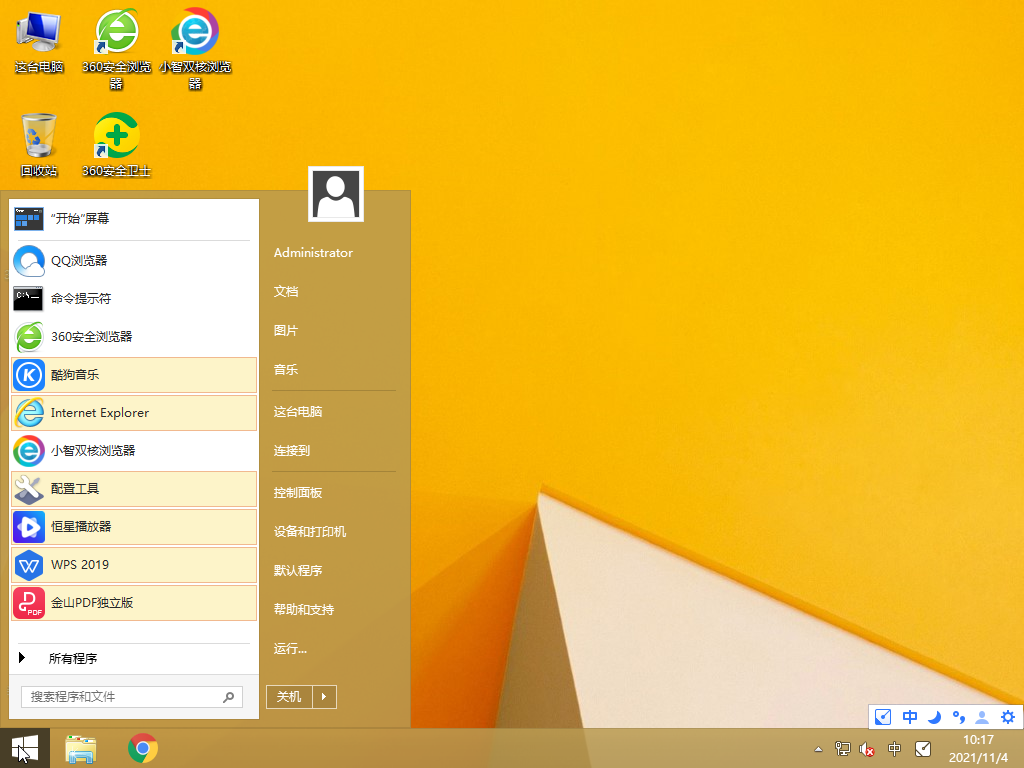Toggle punctuation mode on IME toolbar
The image size is (1024, 768).
point(958,717)
